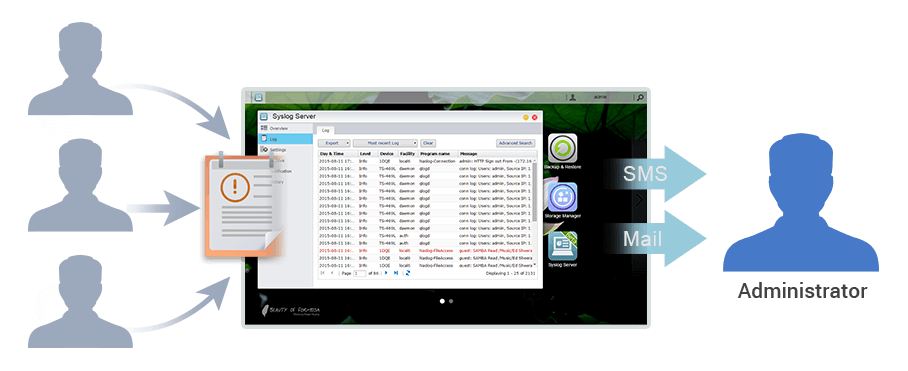
Task: Open the main menu icon in top bar
Action: 258,97
